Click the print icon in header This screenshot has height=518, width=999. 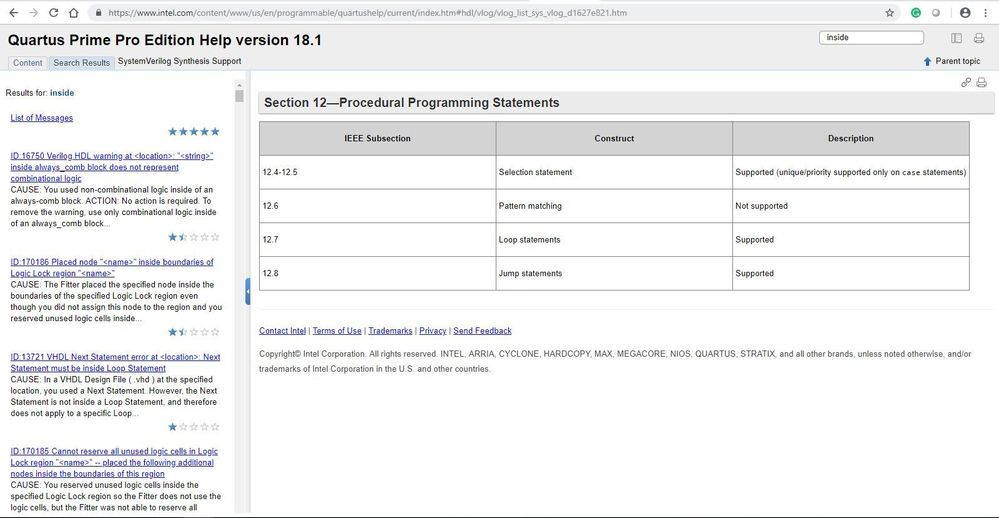[979, 38]
